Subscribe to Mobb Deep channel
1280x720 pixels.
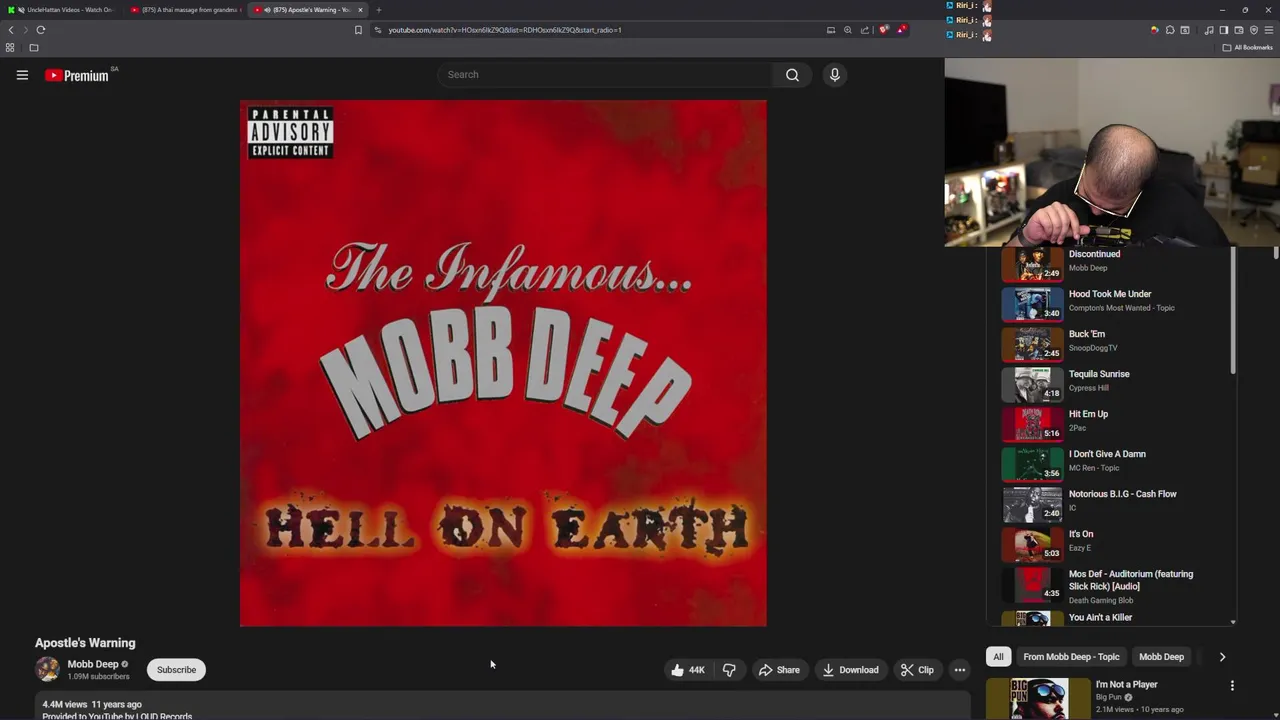tap(176, 670)
